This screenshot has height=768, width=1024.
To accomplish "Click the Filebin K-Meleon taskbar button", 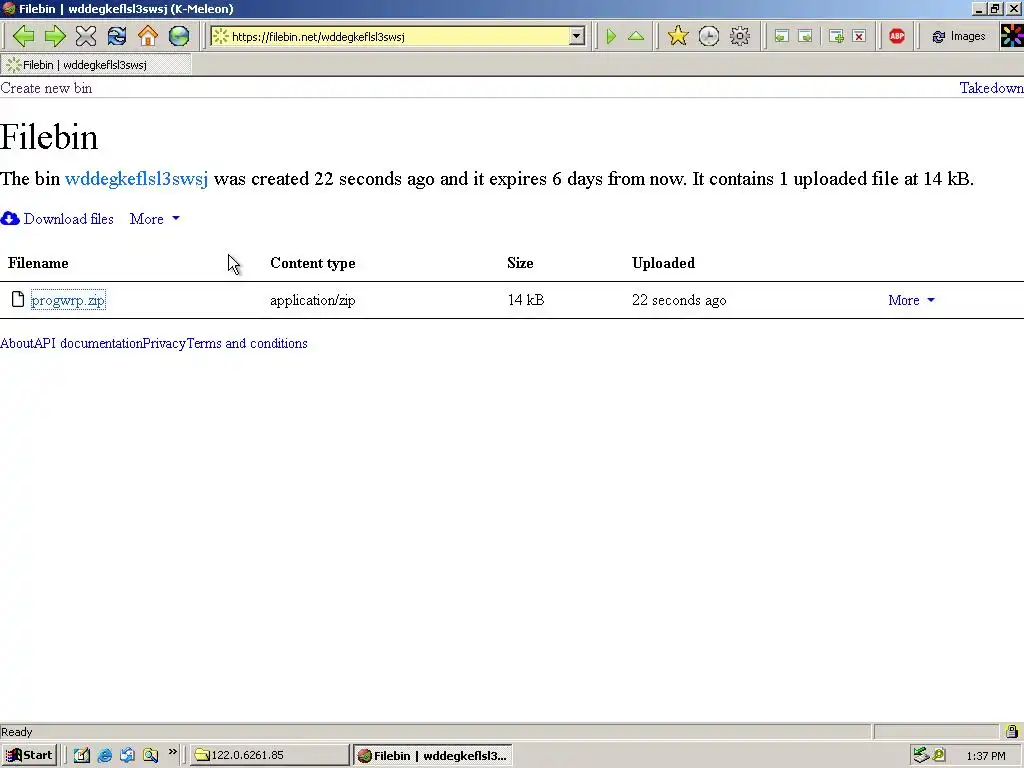I will pyautogui.click(x=433, y=756).
